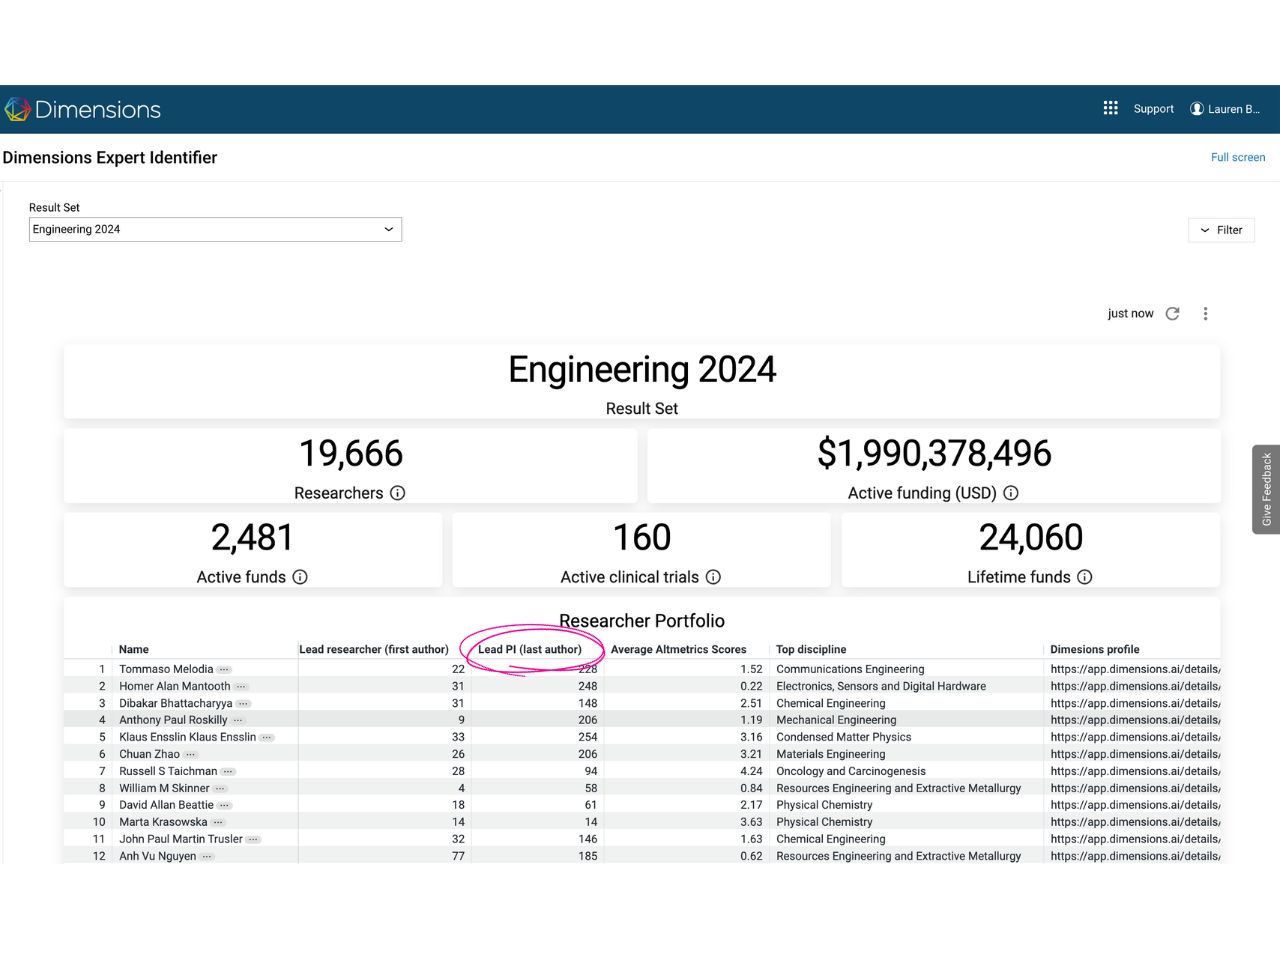This screenshot has width=1280, height=960.
Task: Expand more options for Tommaso Melodia
Action: (x=224, y=670)
